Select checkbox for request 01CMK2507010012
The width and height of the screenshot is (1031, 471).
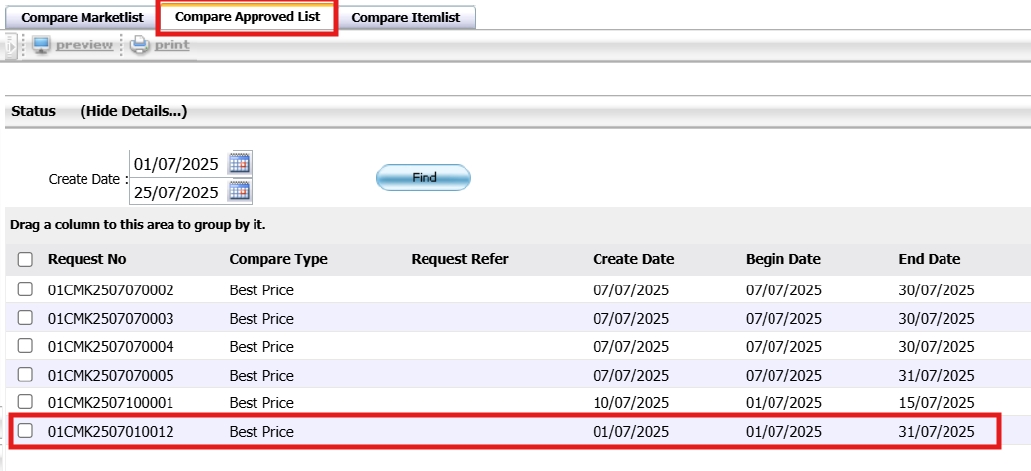(25, 431)
